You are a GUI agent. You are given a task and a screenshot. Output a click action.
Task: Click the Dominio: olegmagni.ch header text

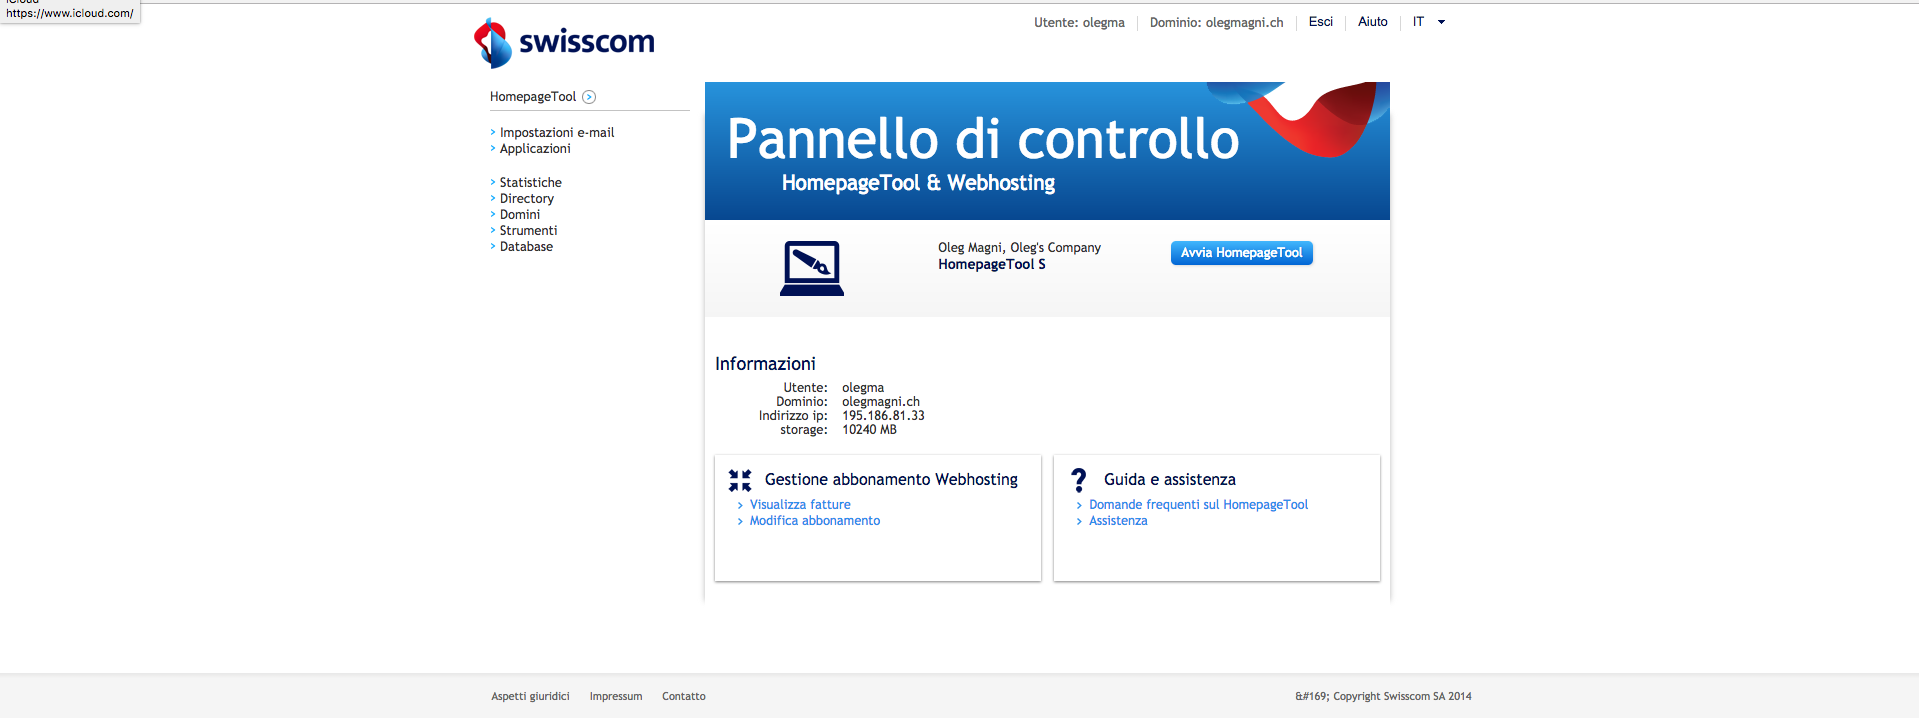[x=1216, y=22]
